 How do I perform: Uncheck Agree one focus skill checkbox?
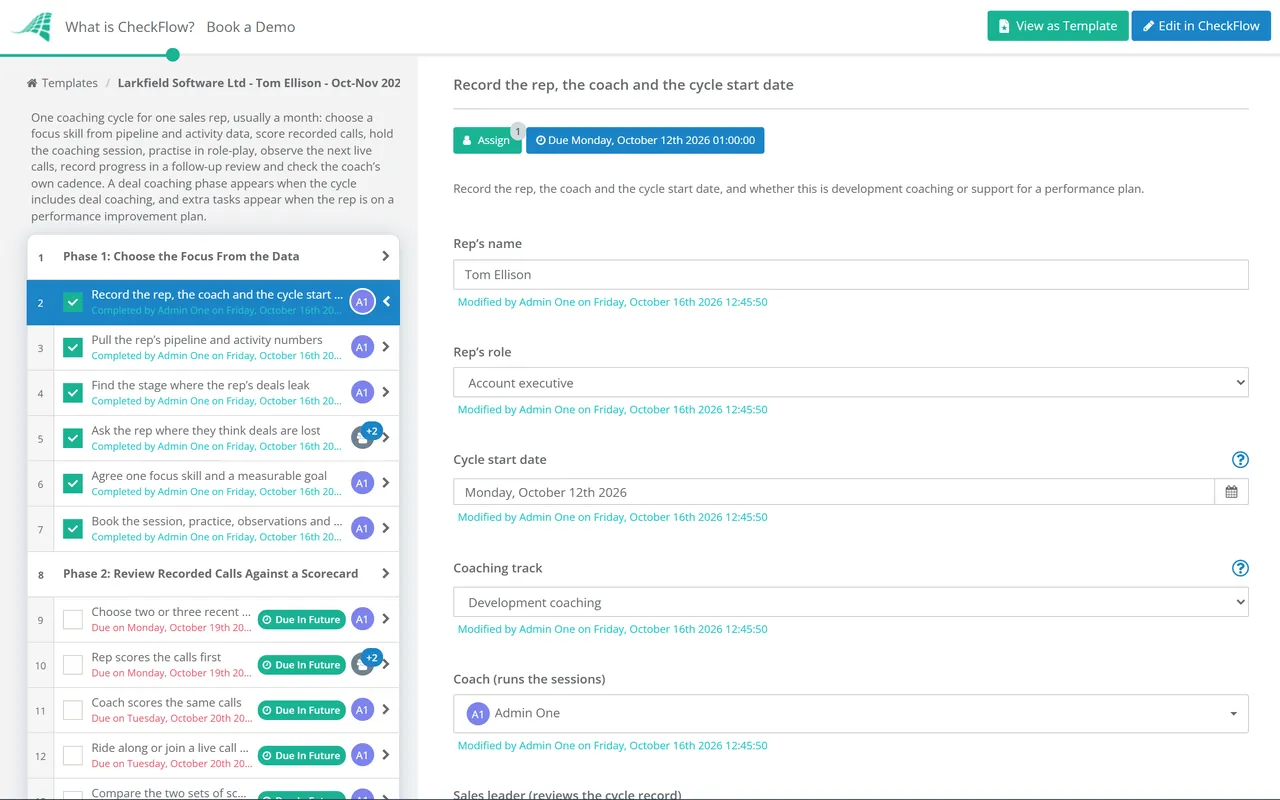pyautogui.click(x=73, y=484)
